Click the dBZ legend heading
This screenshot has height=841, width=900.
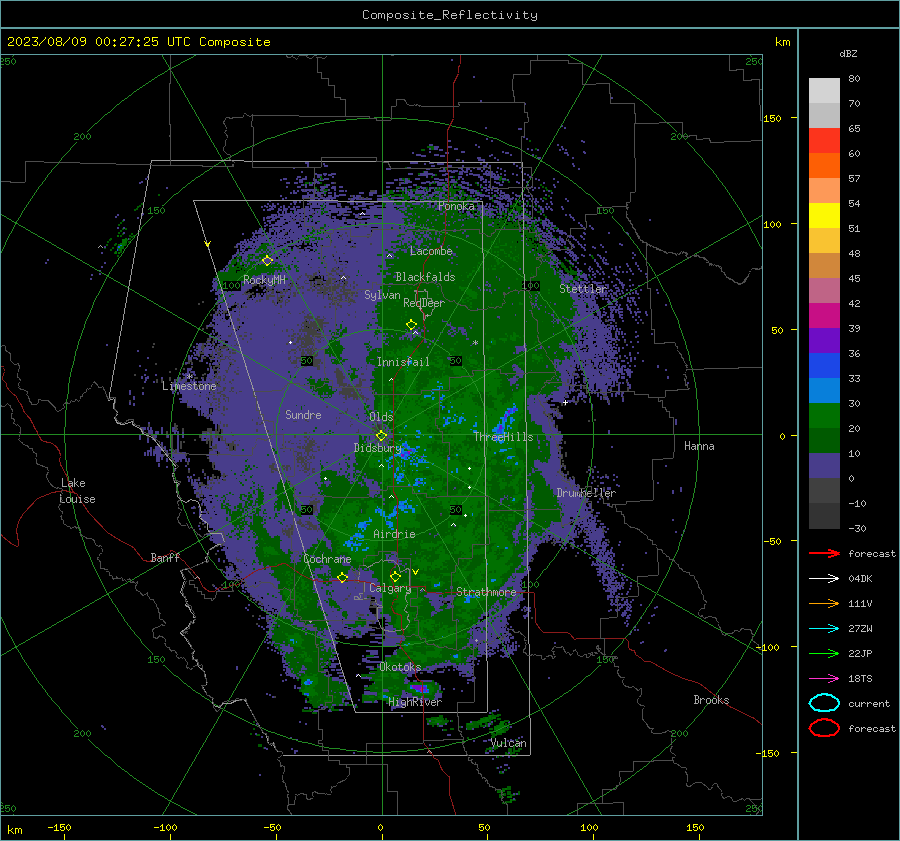[x=848, y=54]
